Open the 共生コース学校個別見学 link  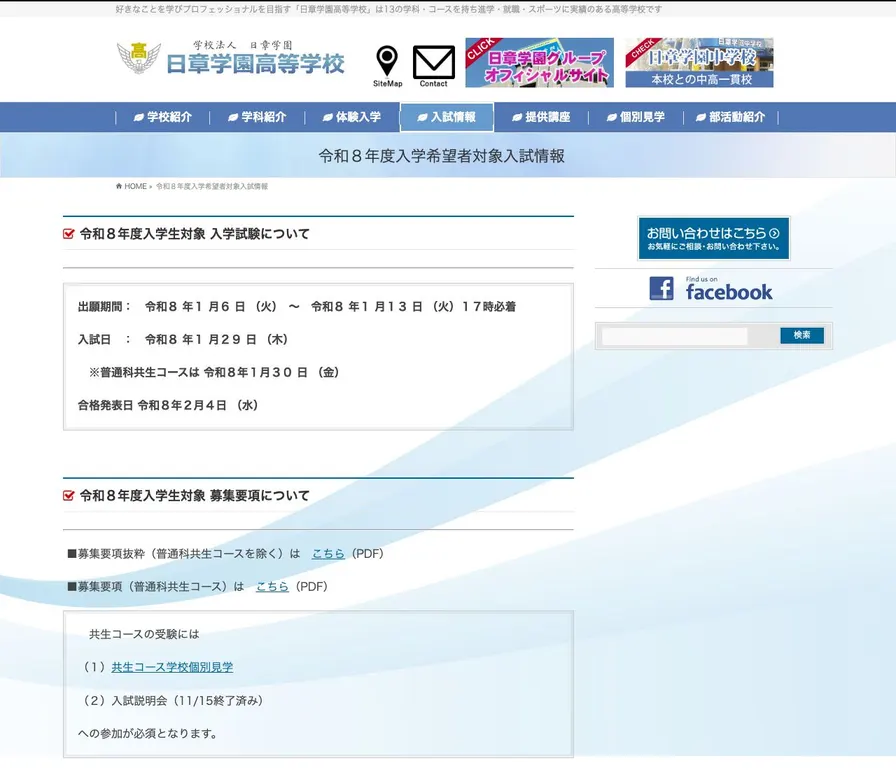(x=172, y=667)
